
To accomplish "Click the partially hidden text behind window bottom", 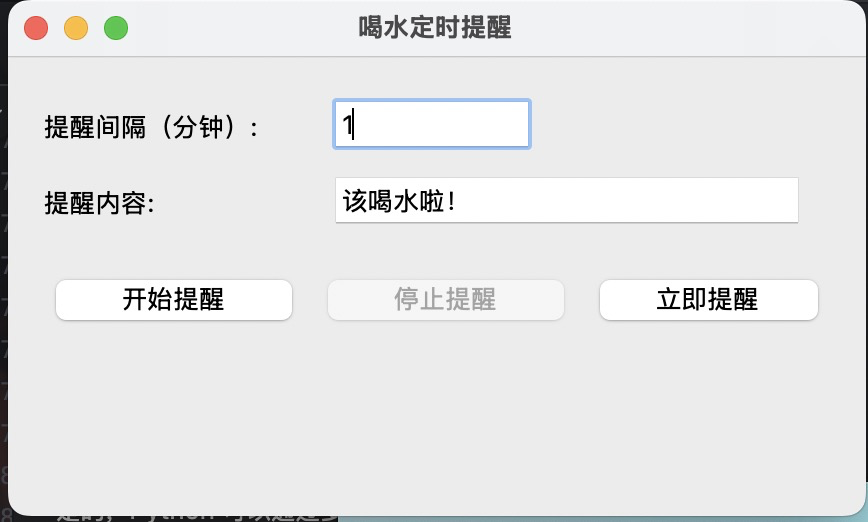I will (197, 516).
